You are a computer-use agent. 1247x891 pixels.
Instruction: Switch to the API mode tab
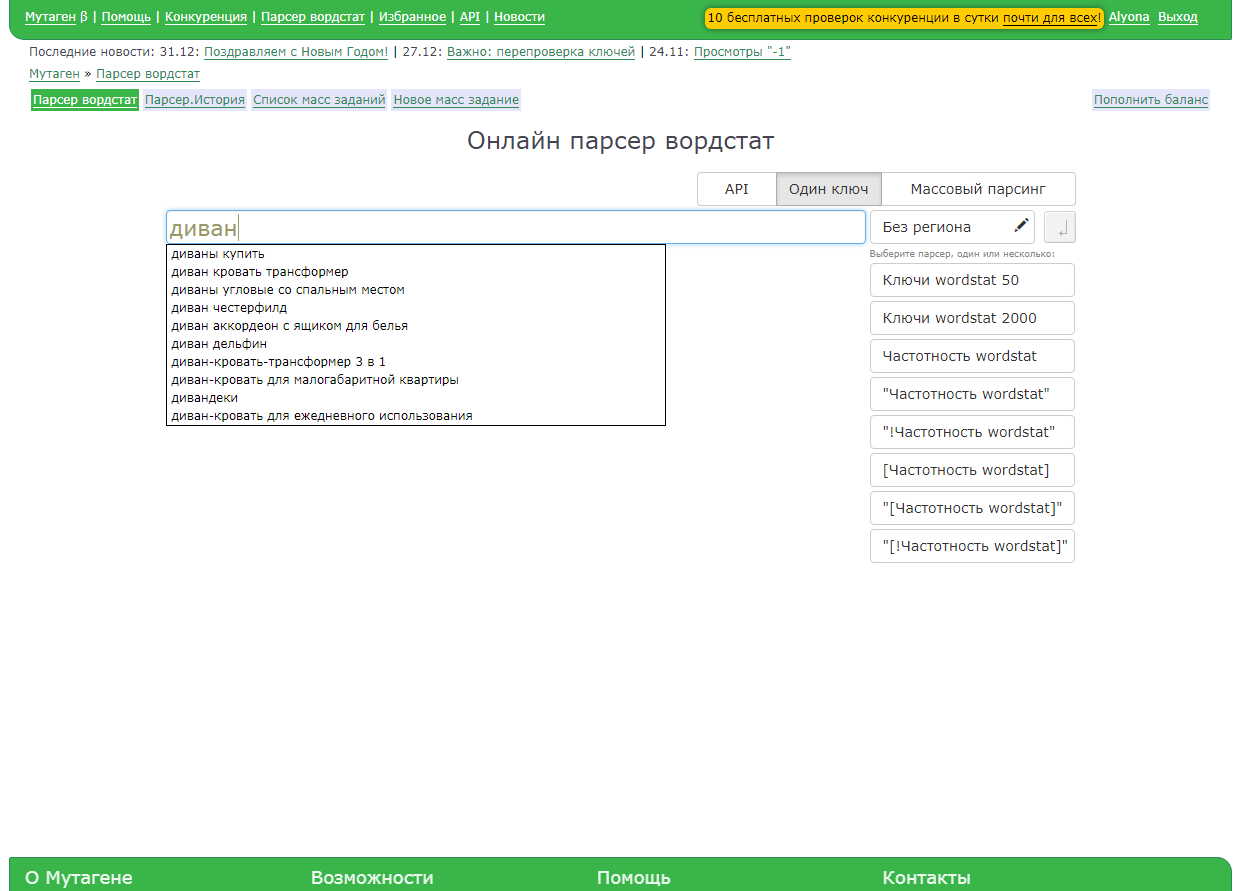[x=736, y=189]
